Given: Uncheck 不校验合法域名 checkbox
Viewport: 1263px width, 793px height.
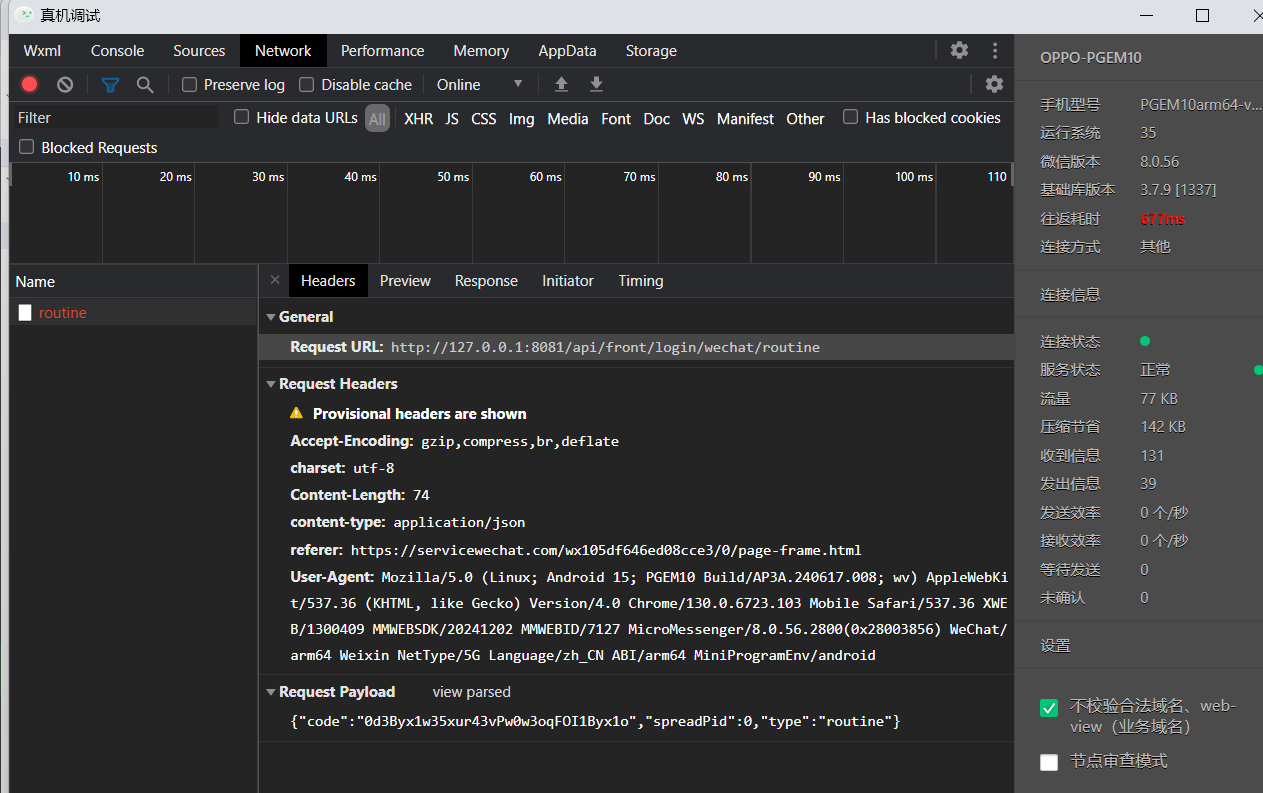Looking at the screenshot, I should 1049,708.
